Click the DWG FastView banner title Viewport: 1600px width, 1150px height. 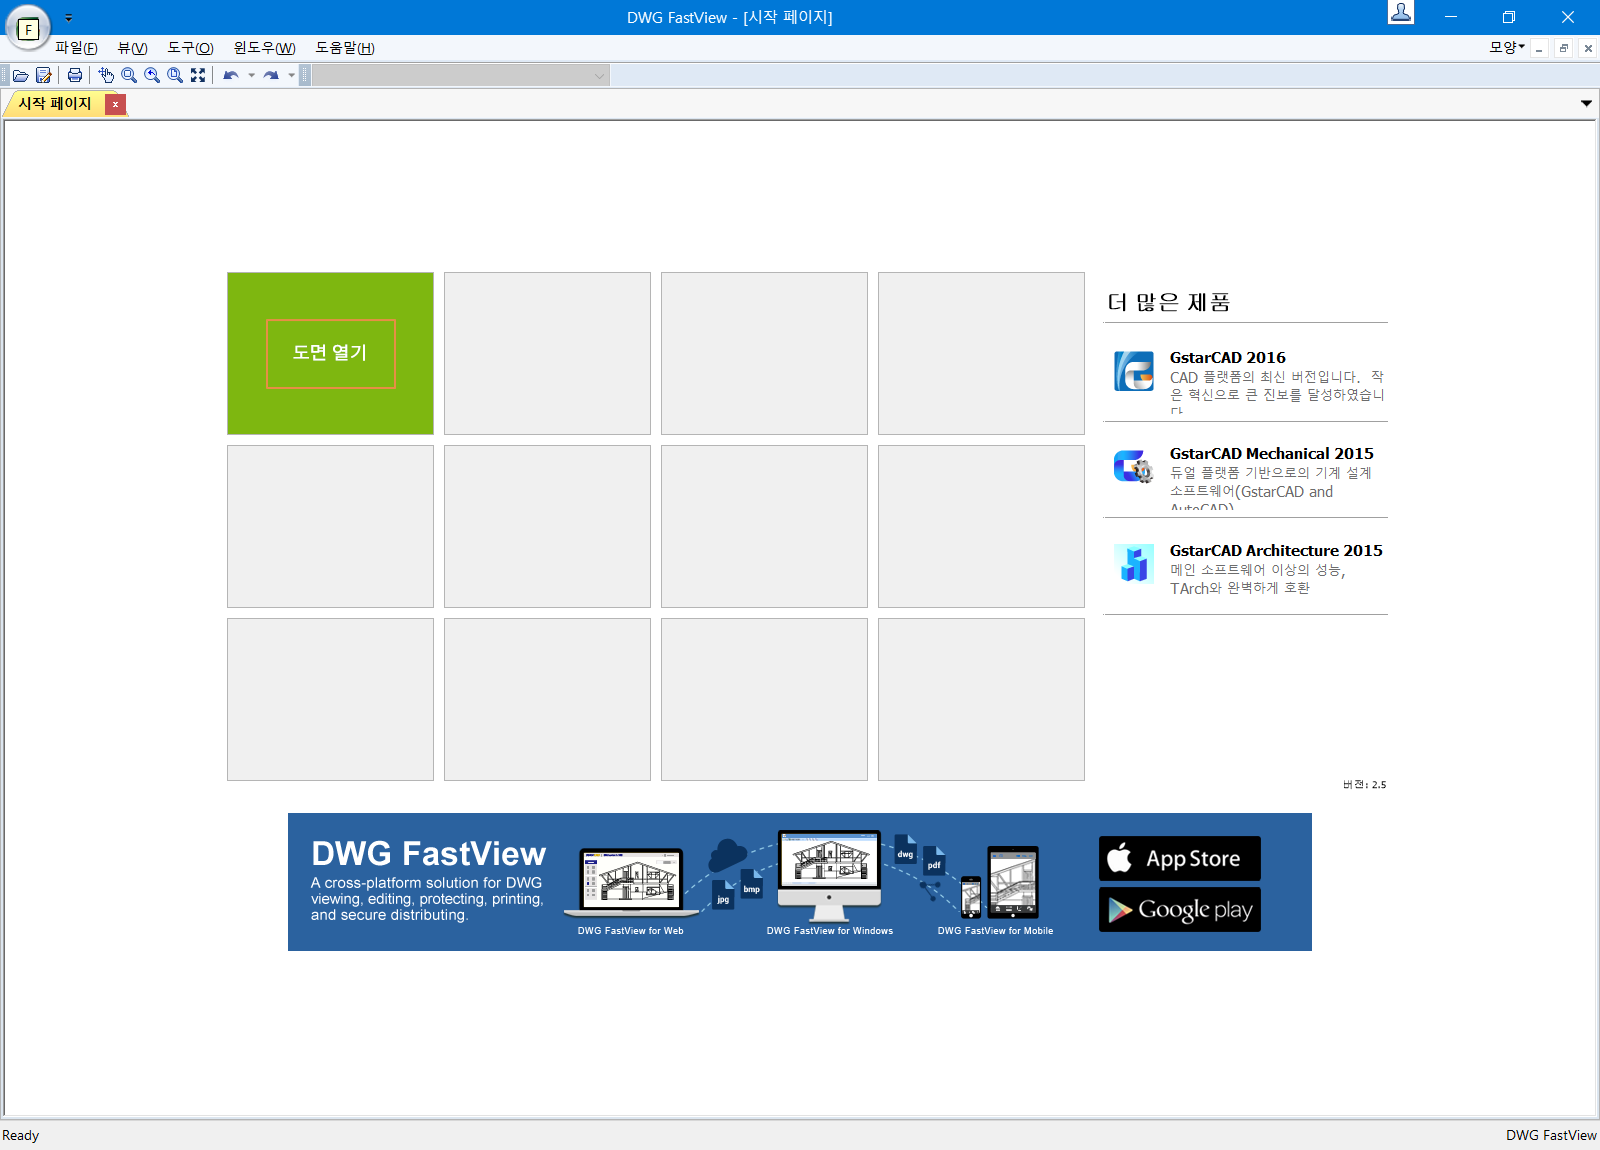429,854
